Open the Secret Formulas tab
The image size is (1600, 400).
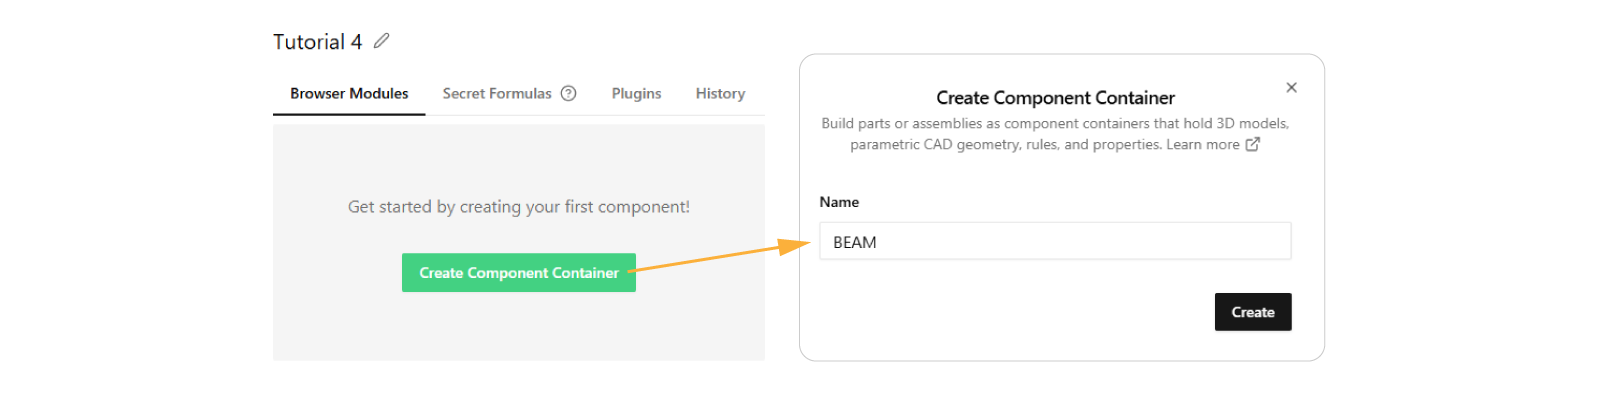coord(497,93)
